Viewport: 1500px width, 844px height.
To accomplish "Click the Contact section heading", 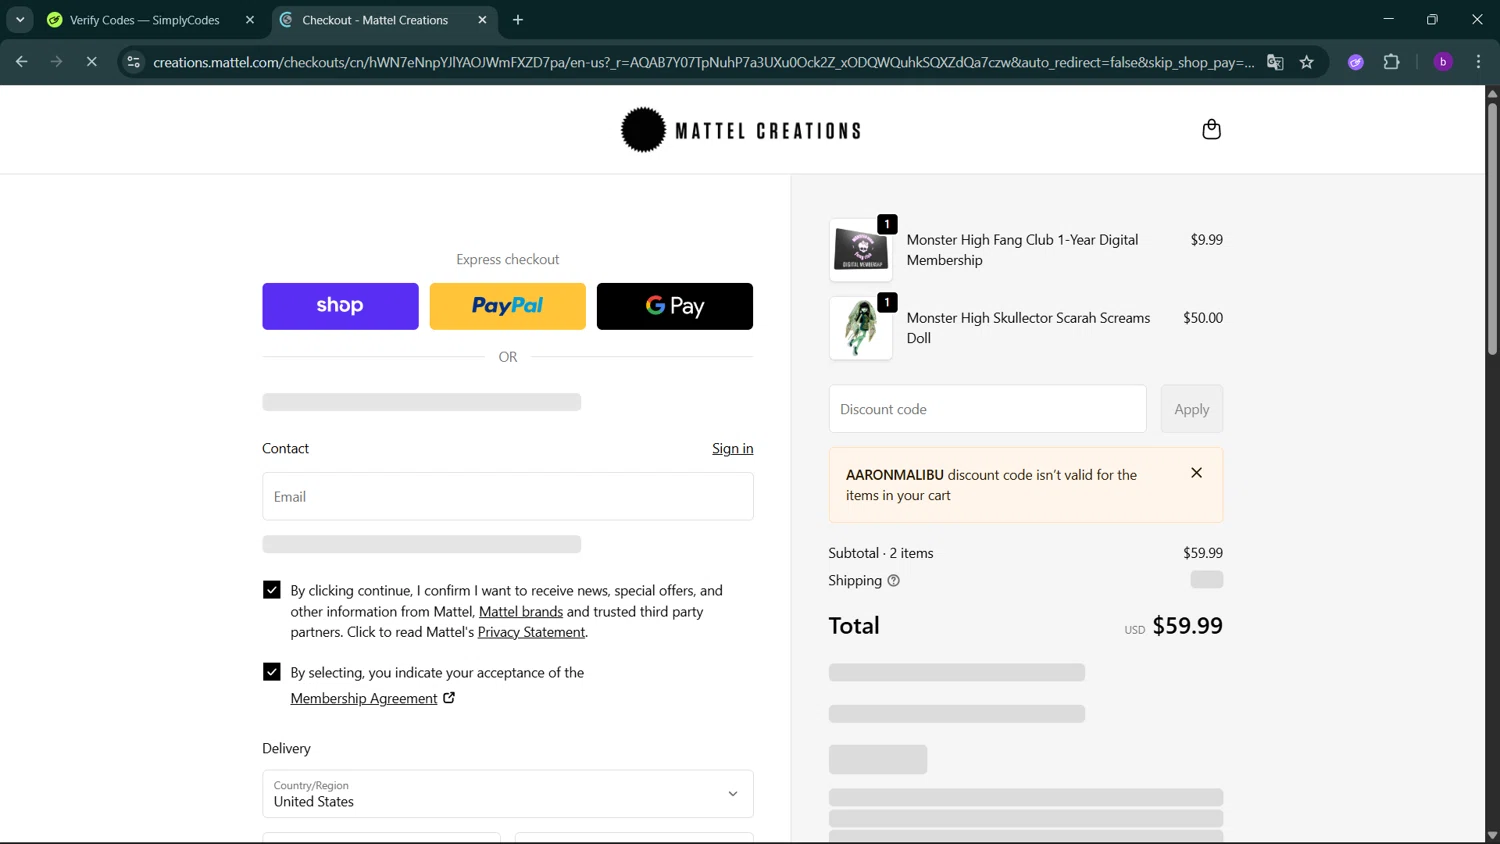I will 285,448.
